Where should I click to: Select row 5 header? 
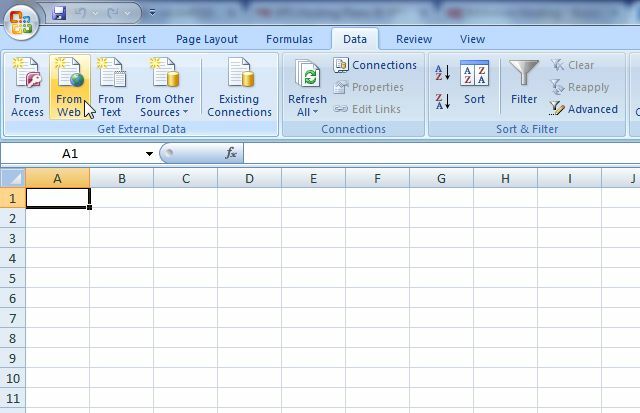point(13,278)
